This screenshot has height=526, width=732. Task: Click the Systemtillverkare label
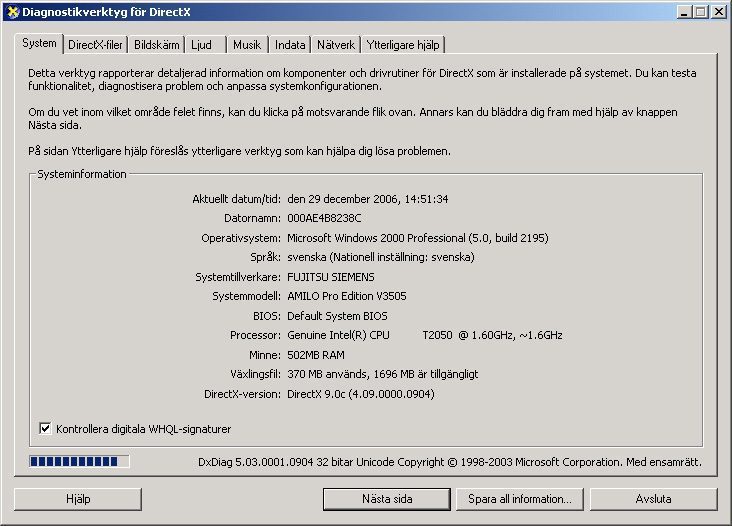click(x=238, y=277)
